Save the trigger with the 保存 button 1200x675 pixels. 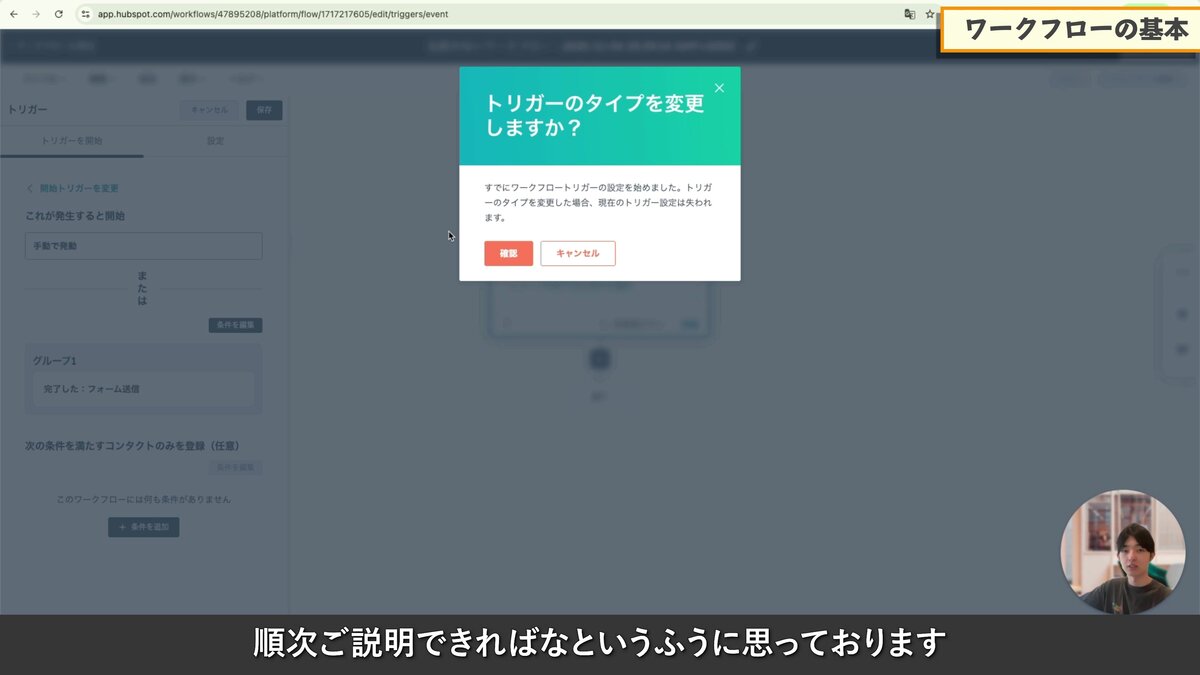coord(263,110)
